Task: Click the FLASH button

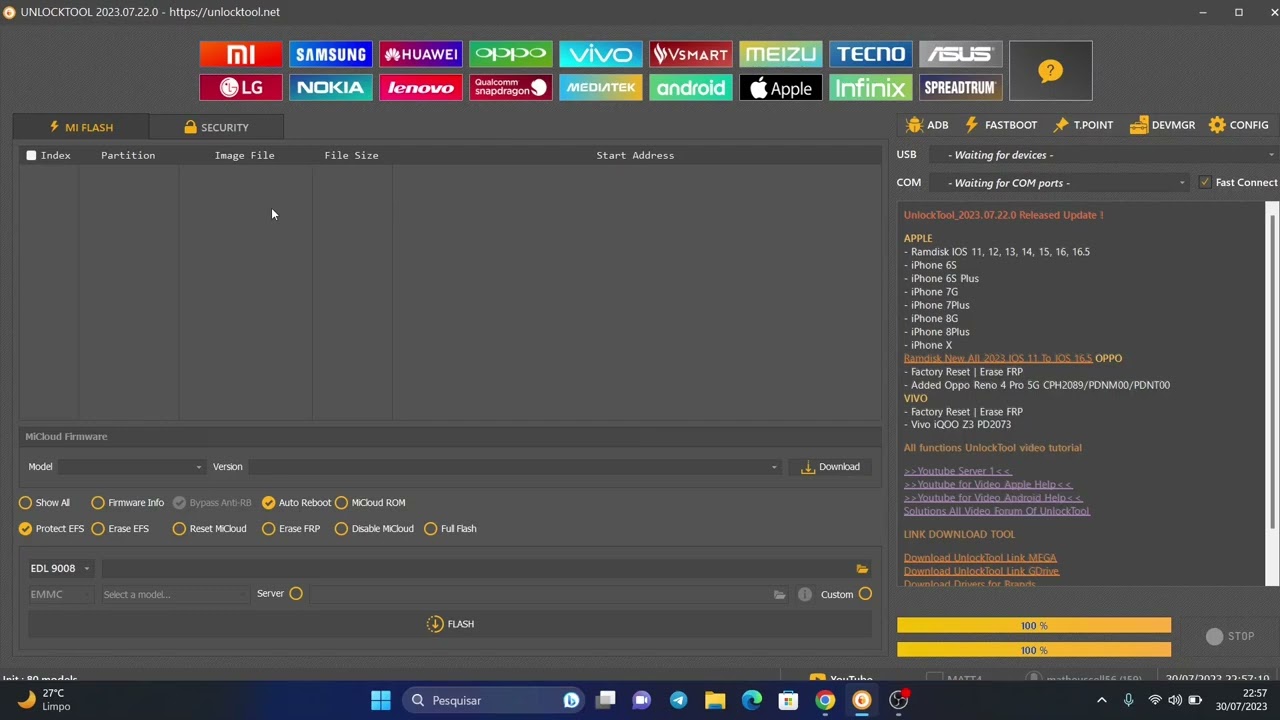Action: pyautogui.click(x=450, y=624)
